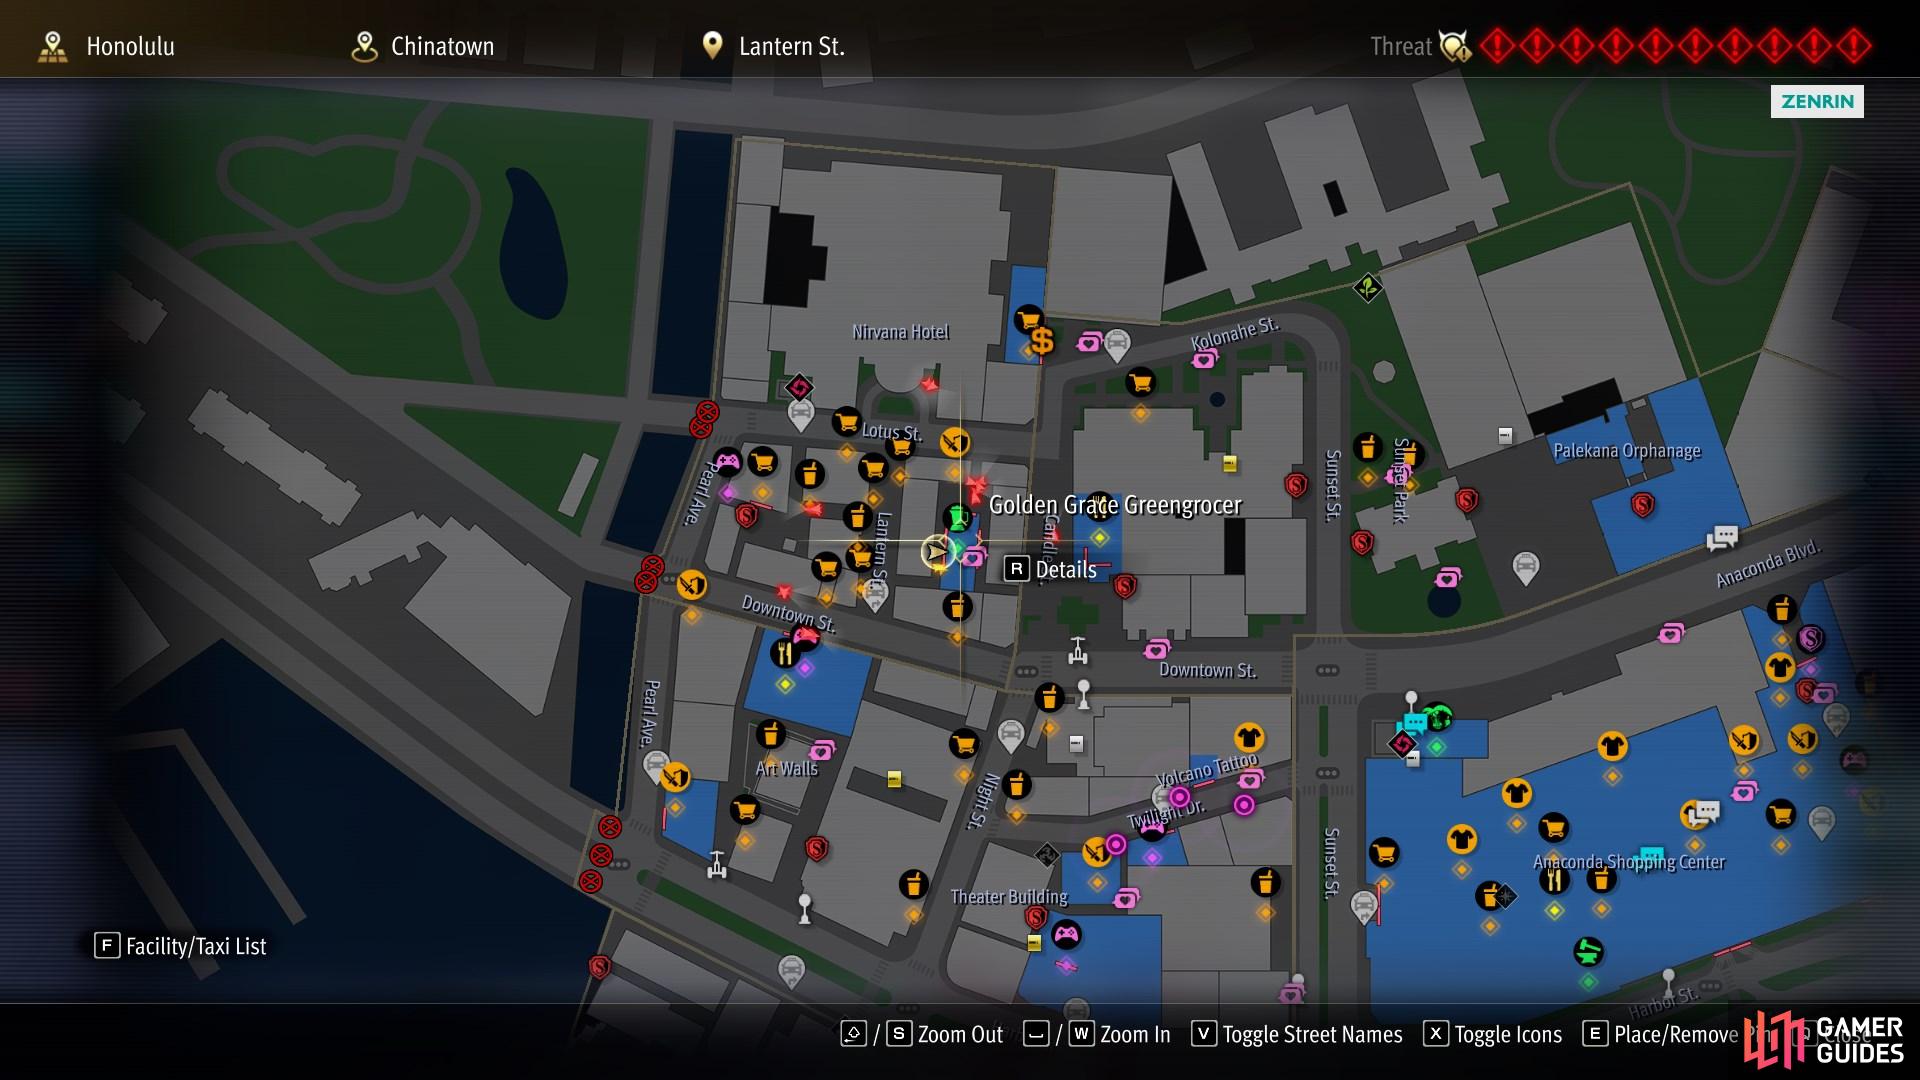This screenshot has height=1080, width=1920.
Task: Select the orange dollar sign icon near Nirvana Hotel
Action: point(1042,341)
